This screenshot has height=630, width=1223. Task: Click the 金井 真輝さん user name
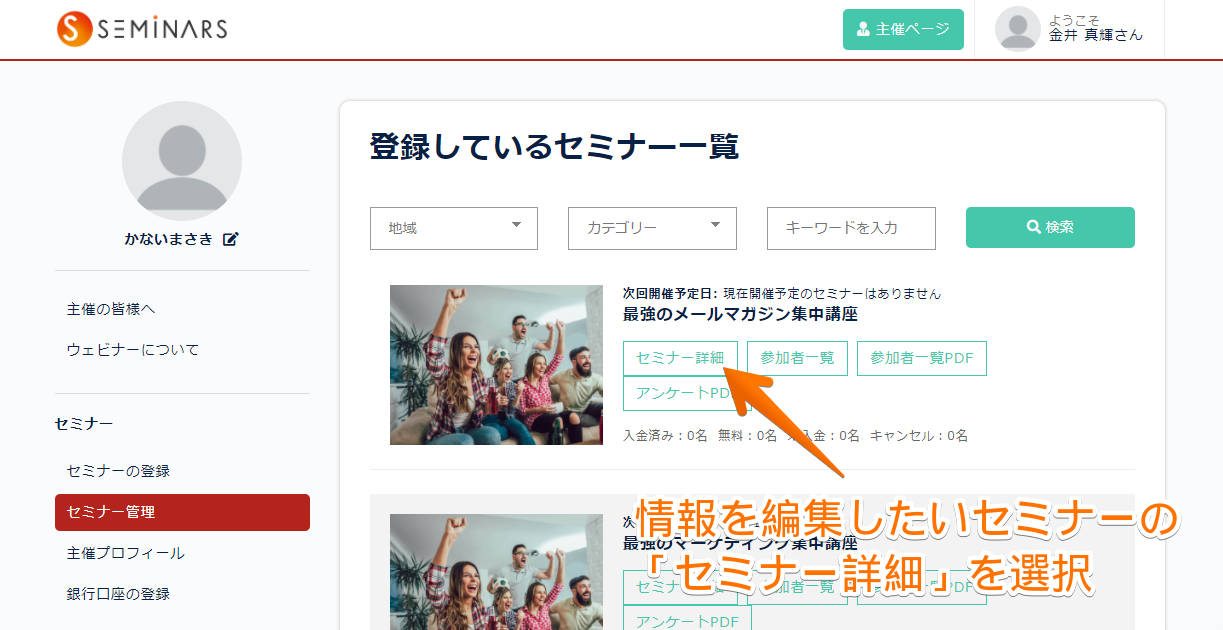pyautogui.click(x=1095, y=36)
